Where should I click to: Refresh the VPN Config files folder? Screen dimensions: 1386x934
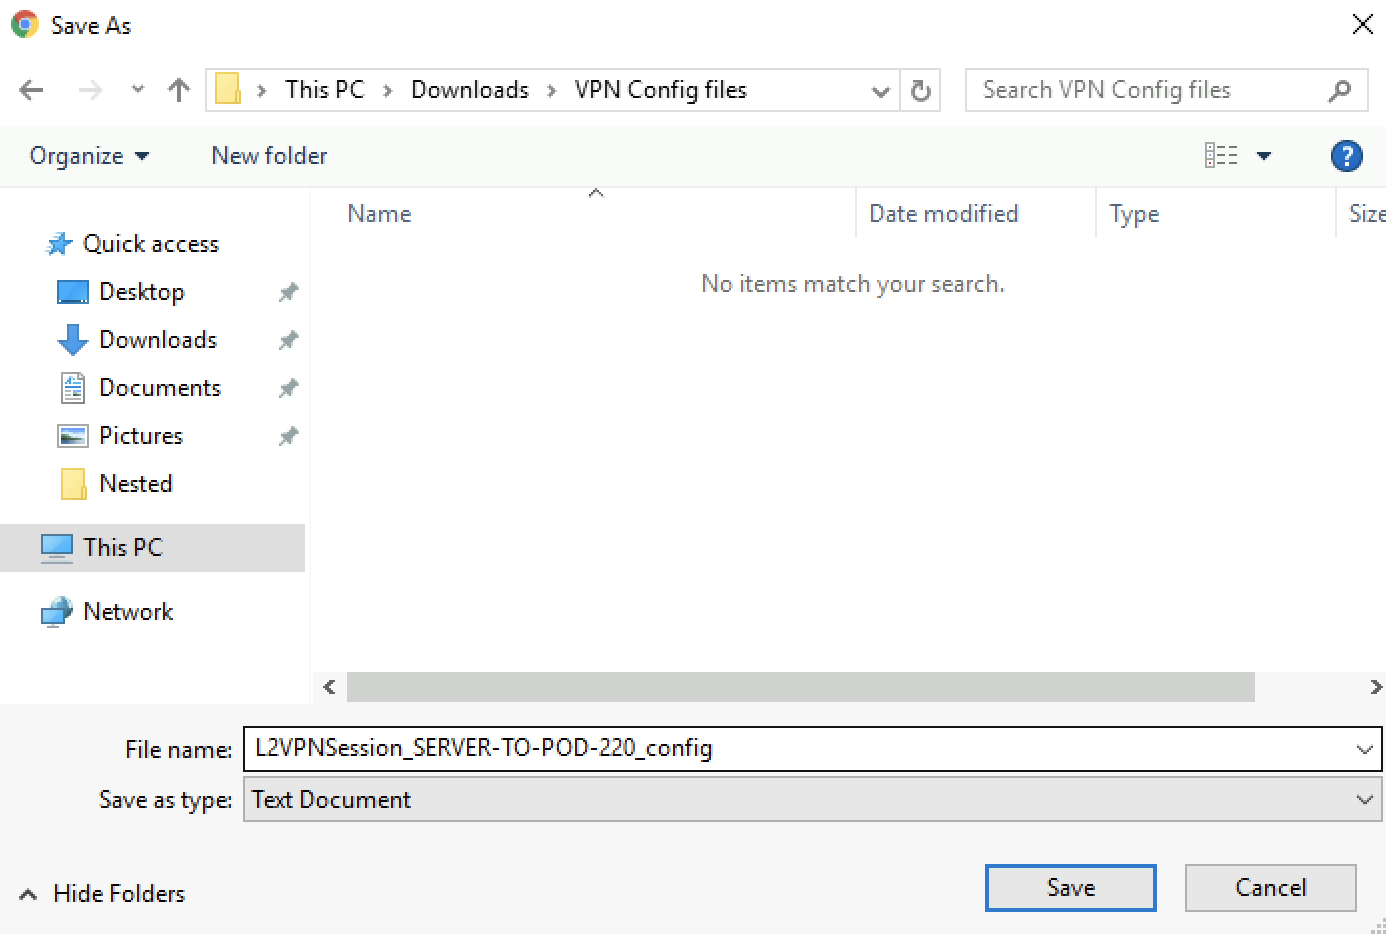click(x=921, y=91)
